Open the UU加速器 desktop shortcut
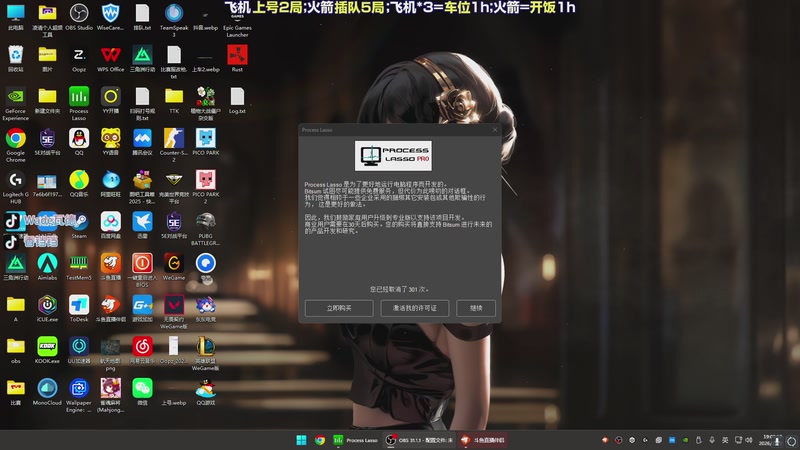The image size is (800, 450). [79, 351]
